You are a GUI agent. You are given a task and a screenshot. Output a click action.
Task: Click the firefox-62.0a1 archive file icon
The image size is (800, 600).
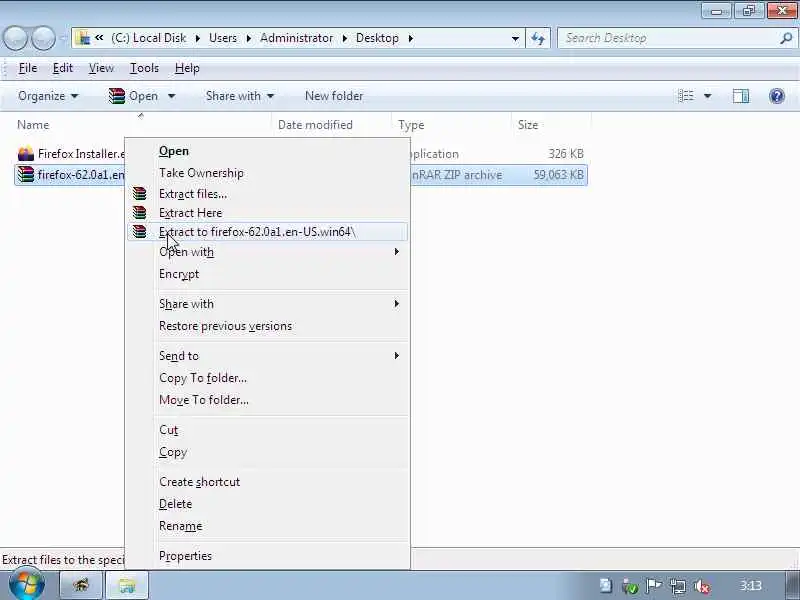pyautogui.click(x=26, y=174)
